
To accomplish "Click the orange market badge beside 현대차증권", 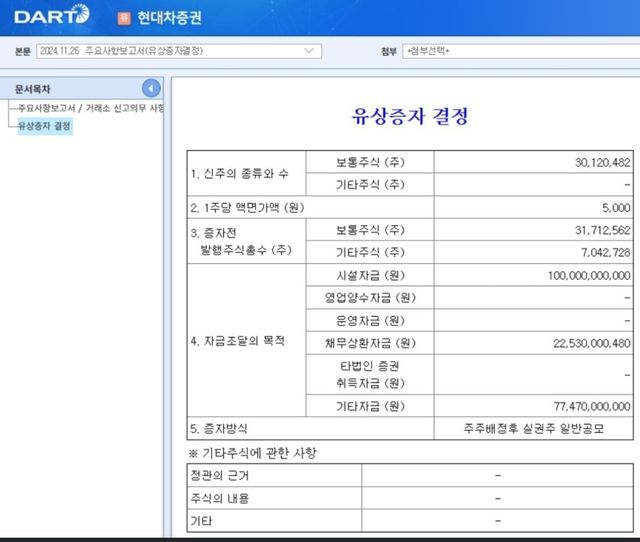I will [124, 18].
